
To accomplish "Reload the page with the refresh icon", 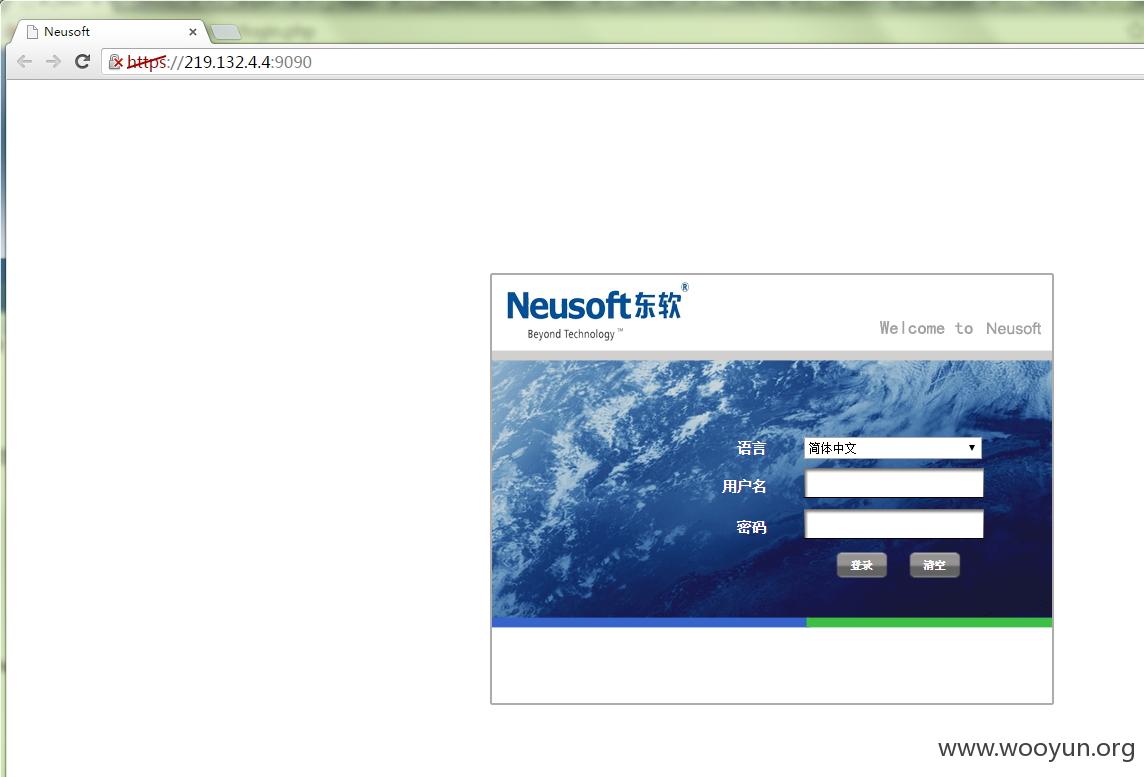I will (82, 61).
